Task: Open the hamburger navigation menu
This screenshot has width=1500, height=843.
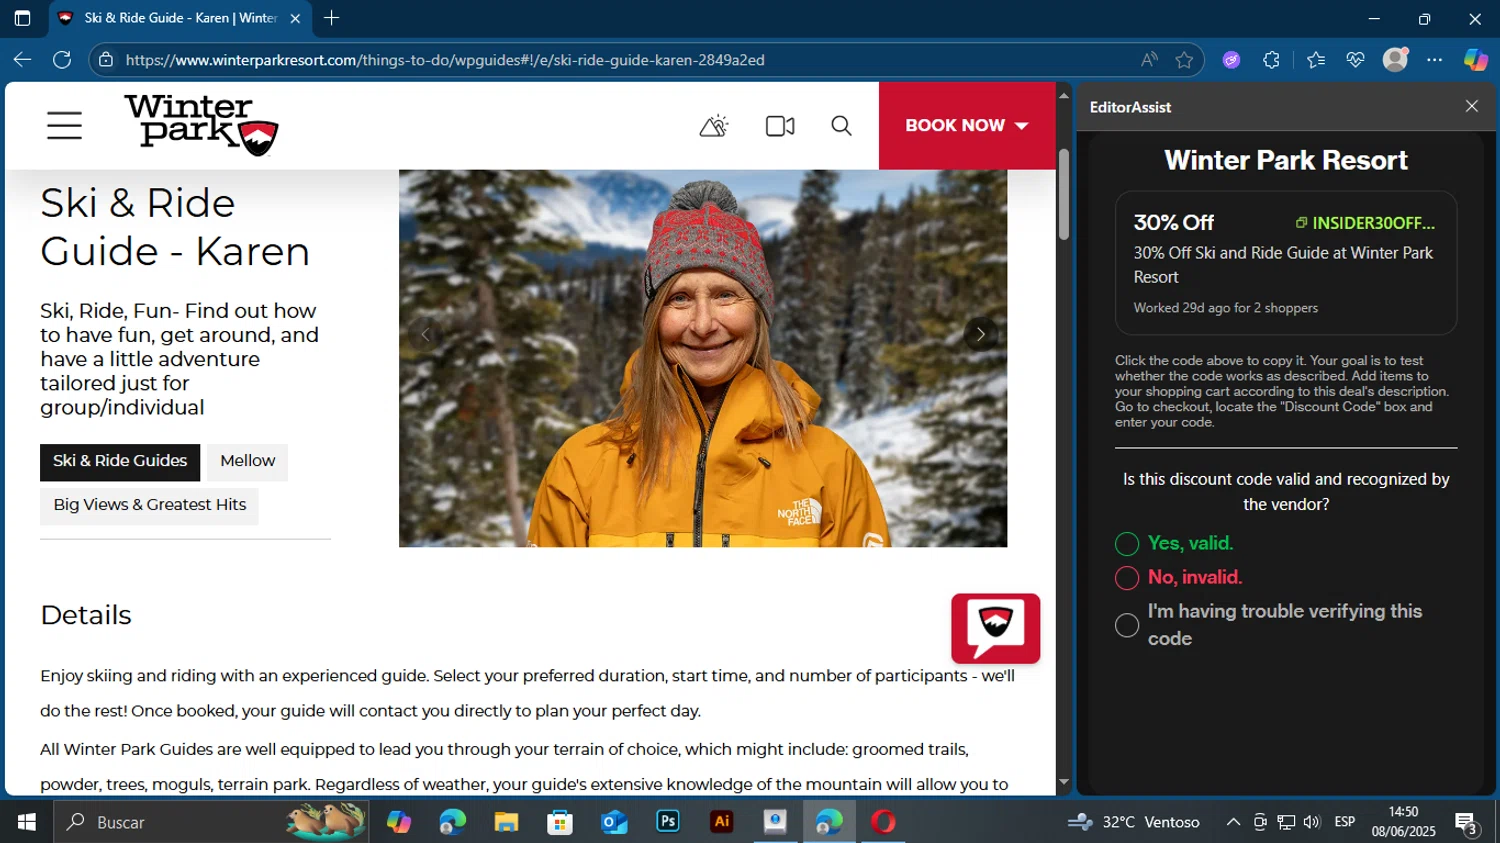Action: tap(64, 126)
